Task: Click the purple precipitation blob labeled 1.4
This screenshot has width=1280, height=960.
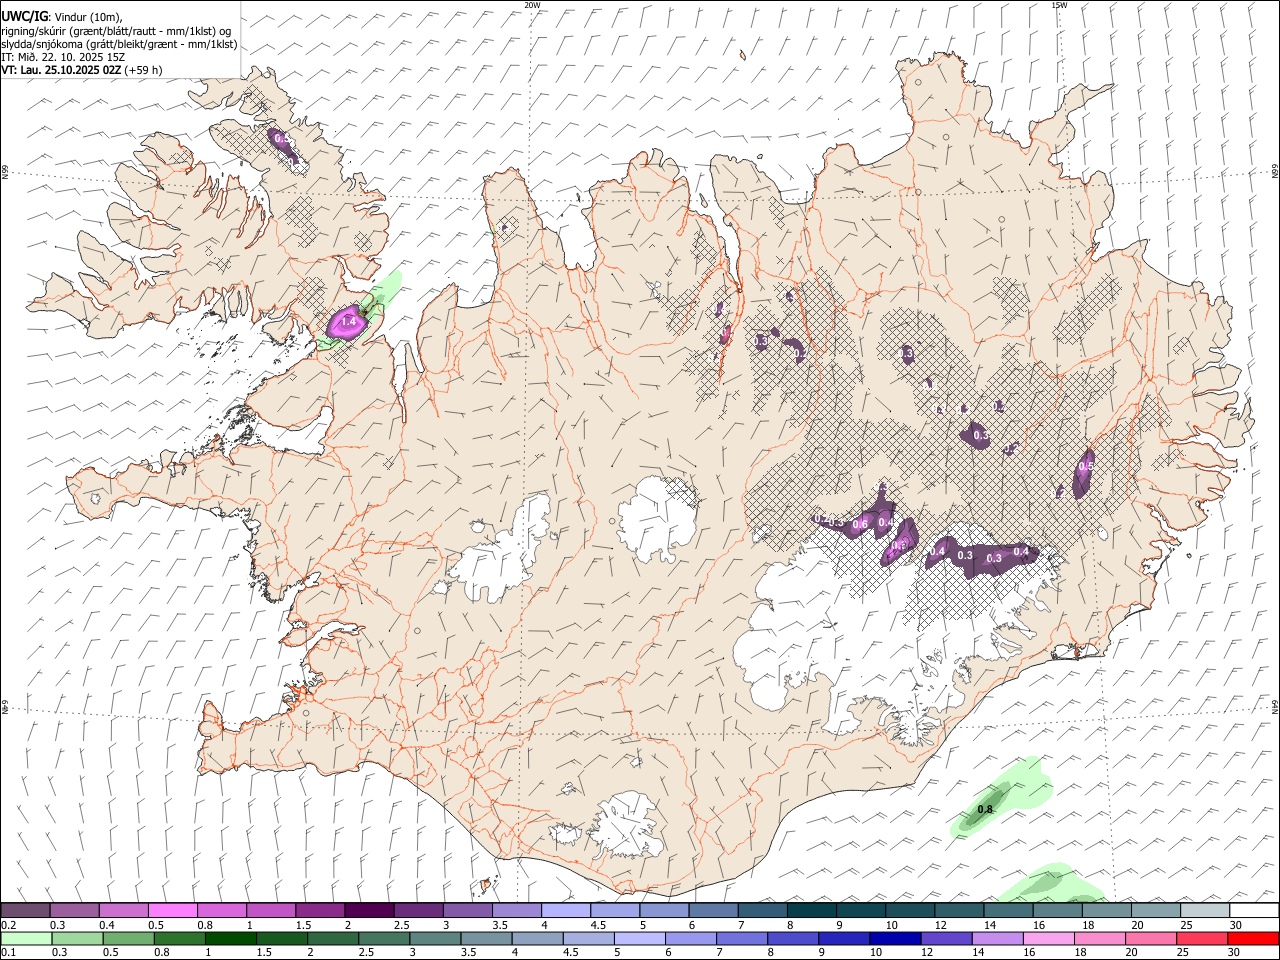Action: pyautogui.click(x=347, y=323)
